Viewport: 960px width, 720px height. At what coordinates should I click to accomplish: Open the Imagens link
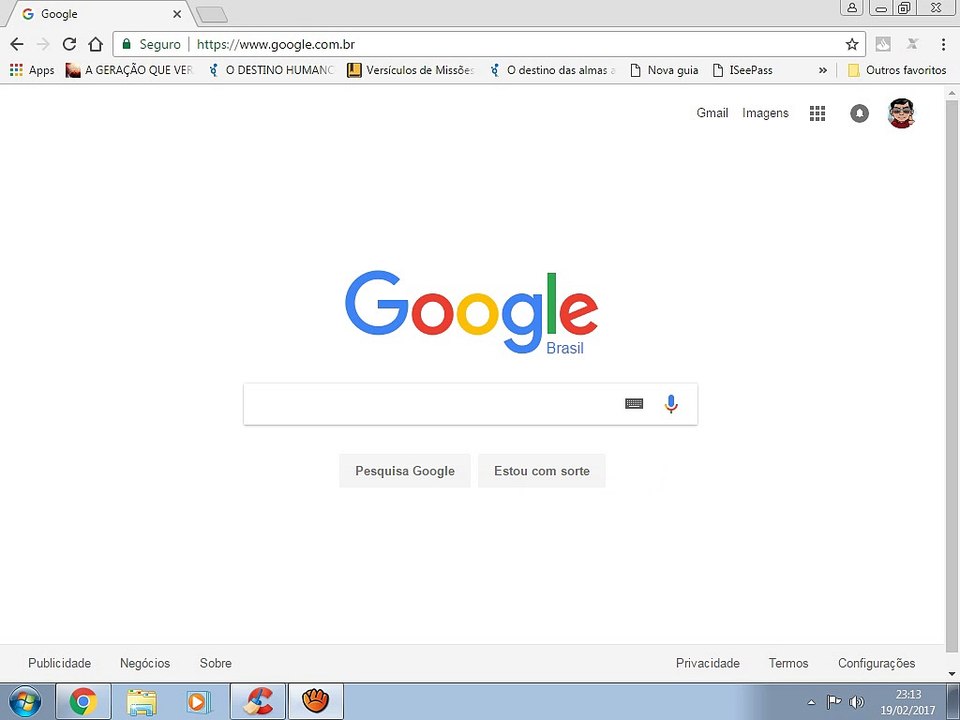click(x=765, y=113)
